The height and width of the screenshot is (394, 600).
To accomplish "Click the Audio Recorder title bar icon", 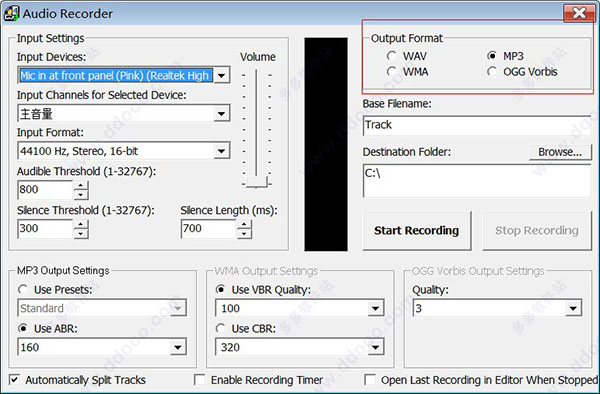I will [x=11, y=13].
